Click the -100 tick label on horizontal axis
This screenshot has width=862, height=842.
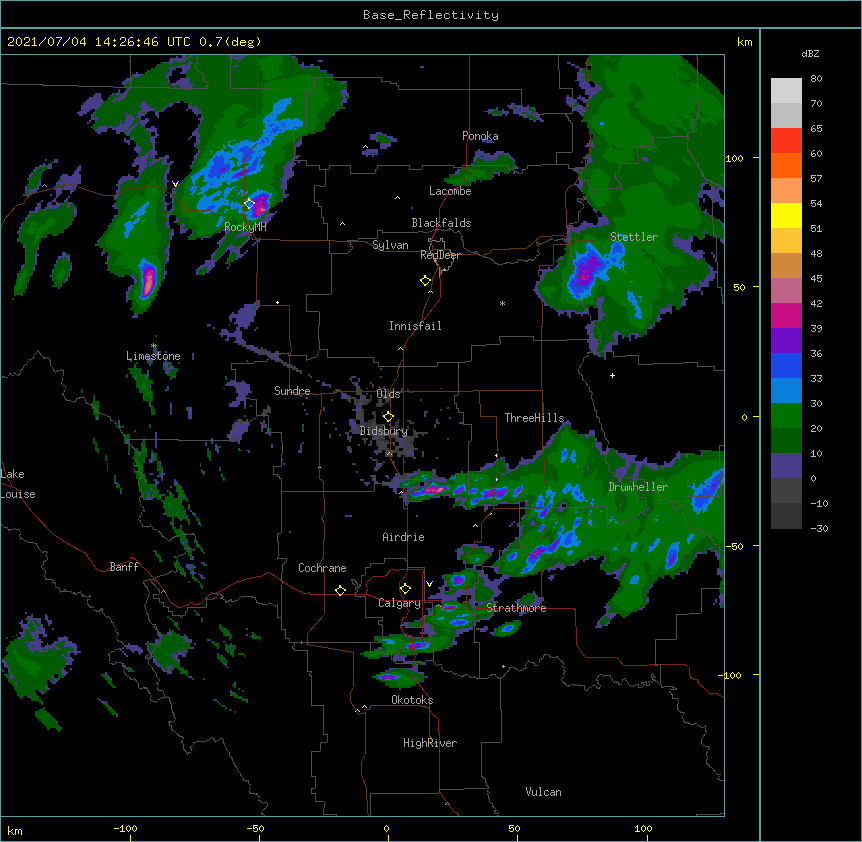[x=125, y=829]
